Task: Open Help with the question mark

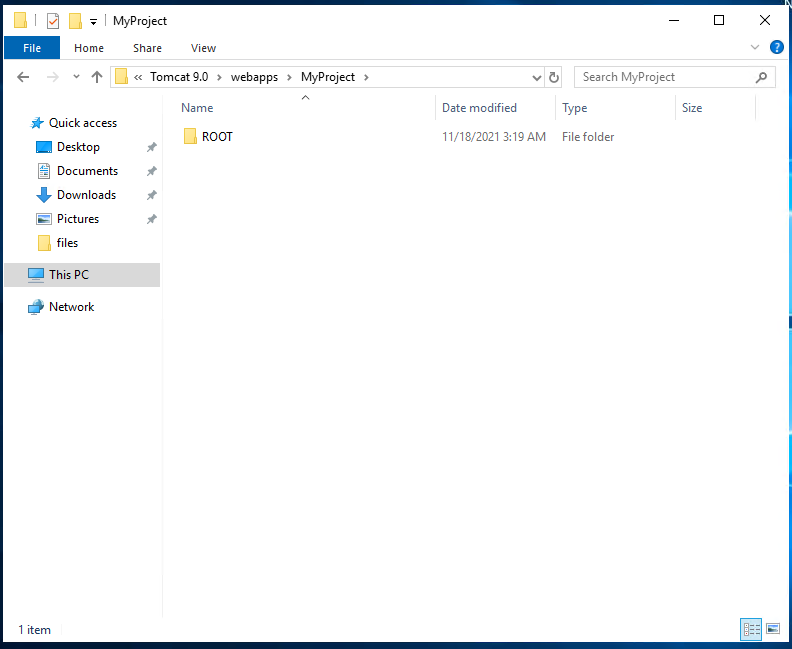Action: pyautogui.click(x=776, y=47)
